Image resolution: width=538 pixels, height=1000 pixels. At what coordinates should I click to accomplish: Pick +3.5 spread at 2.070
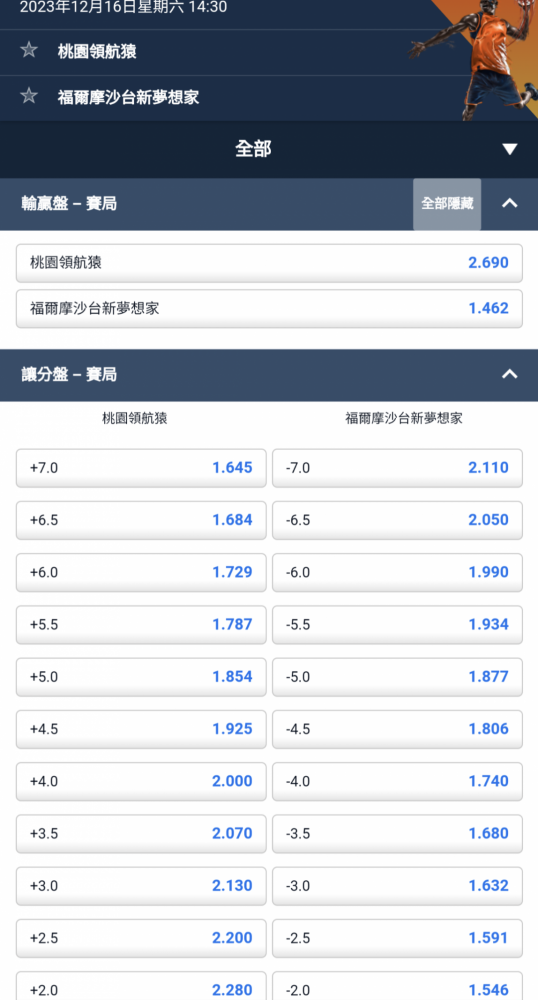point(141,834)
